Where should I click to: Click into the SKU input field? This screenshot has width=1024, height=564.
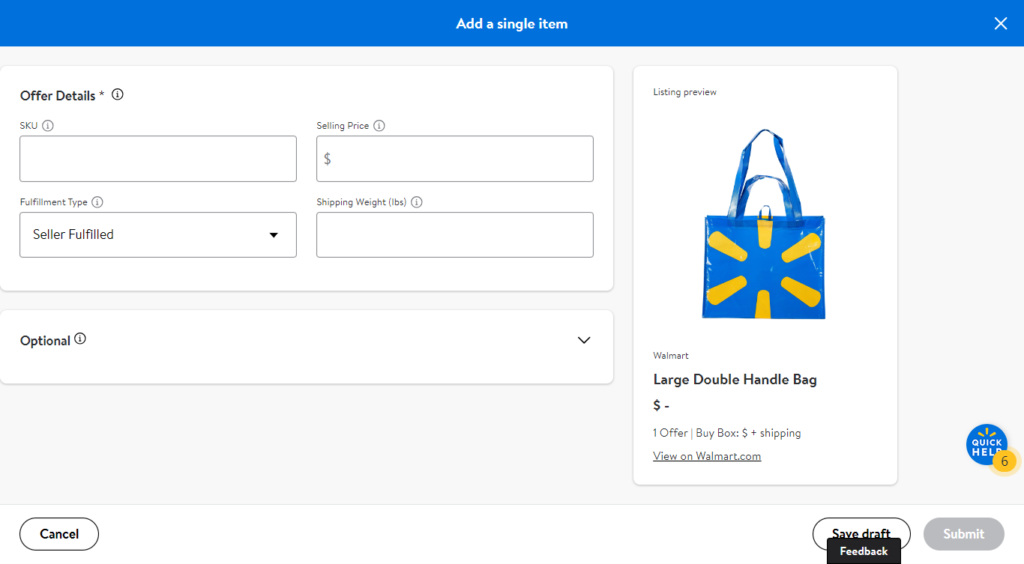coord(158,159)
